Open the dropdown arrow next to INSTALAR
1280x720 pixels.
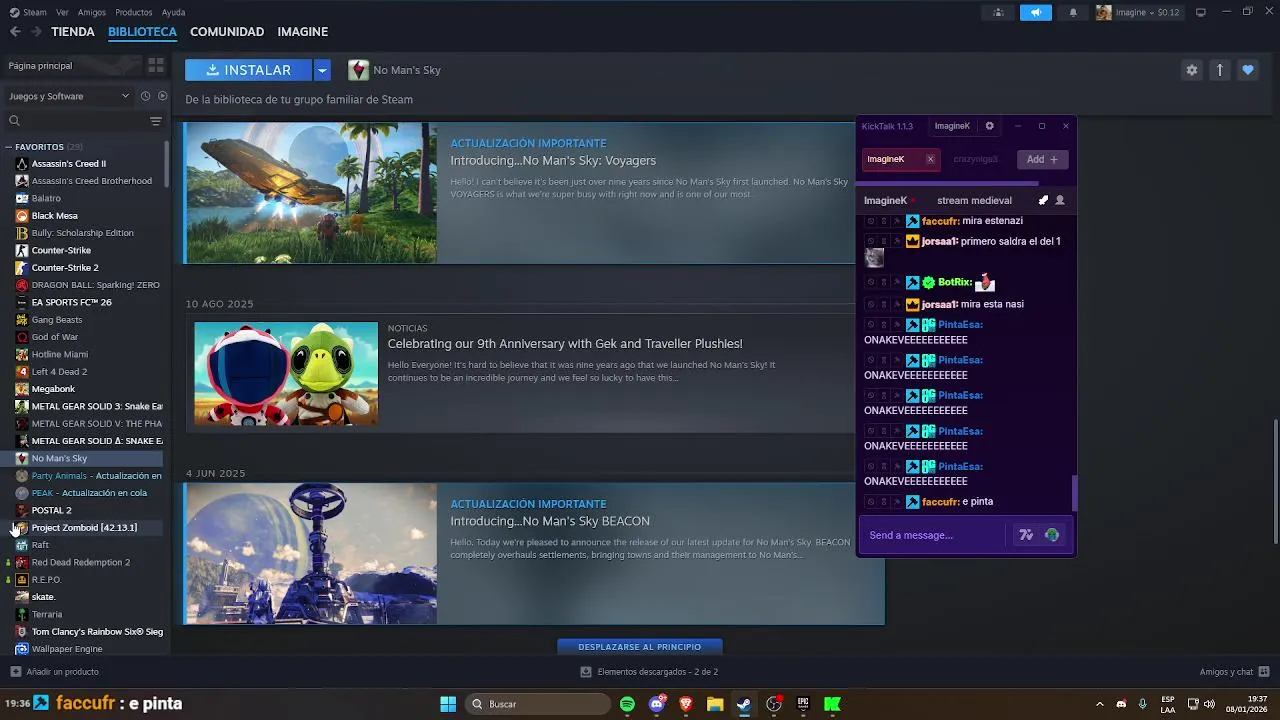pos(322,70)
